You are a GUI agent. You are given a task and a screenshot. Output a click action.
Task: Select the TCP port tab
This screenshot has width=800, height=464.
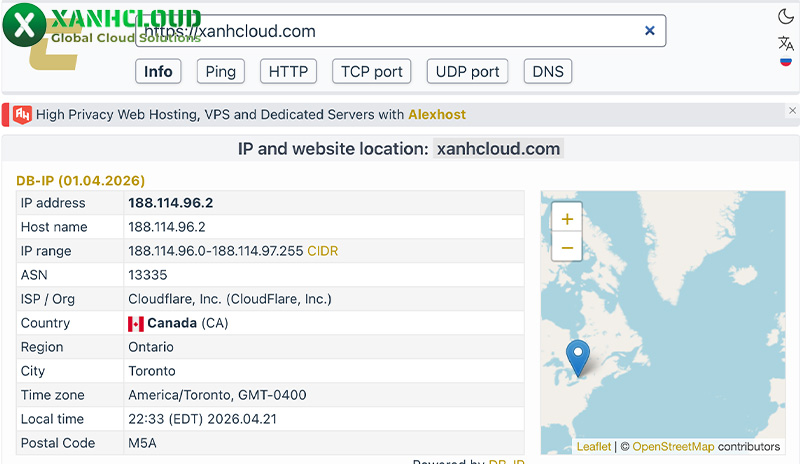pyautogui.click(x=371, y=71)
